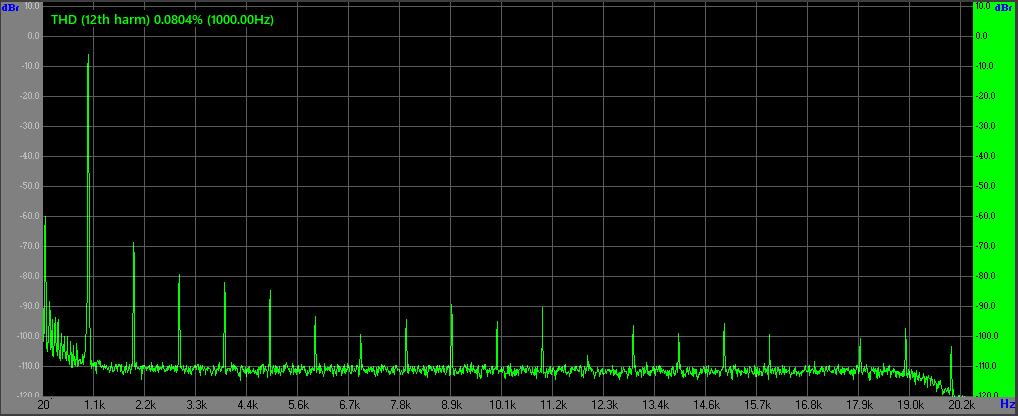Click the -100.0 label on left dBr axis
Viewport: 1018px width, 416px height.
[x=28, y=336]
